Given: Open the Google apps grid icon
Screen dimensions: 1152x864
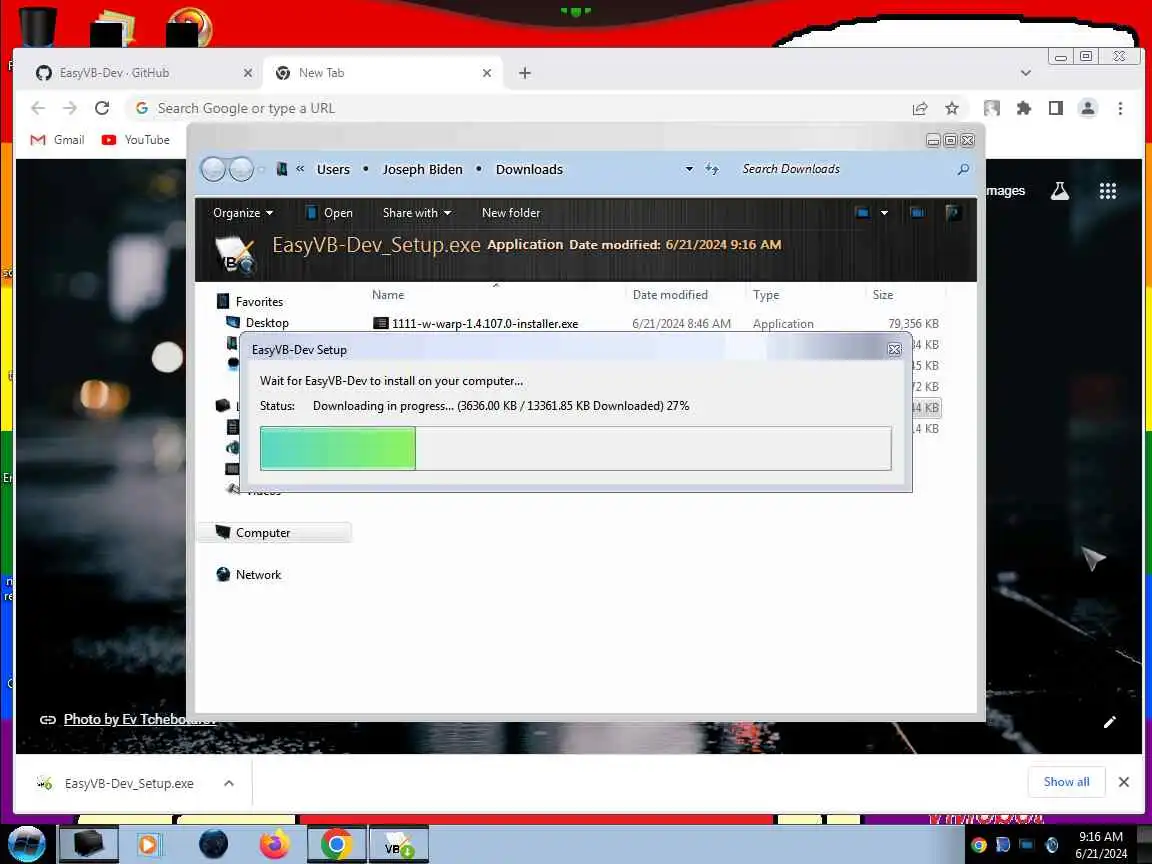Looking at the screenshot, I should coord(1108,191).
